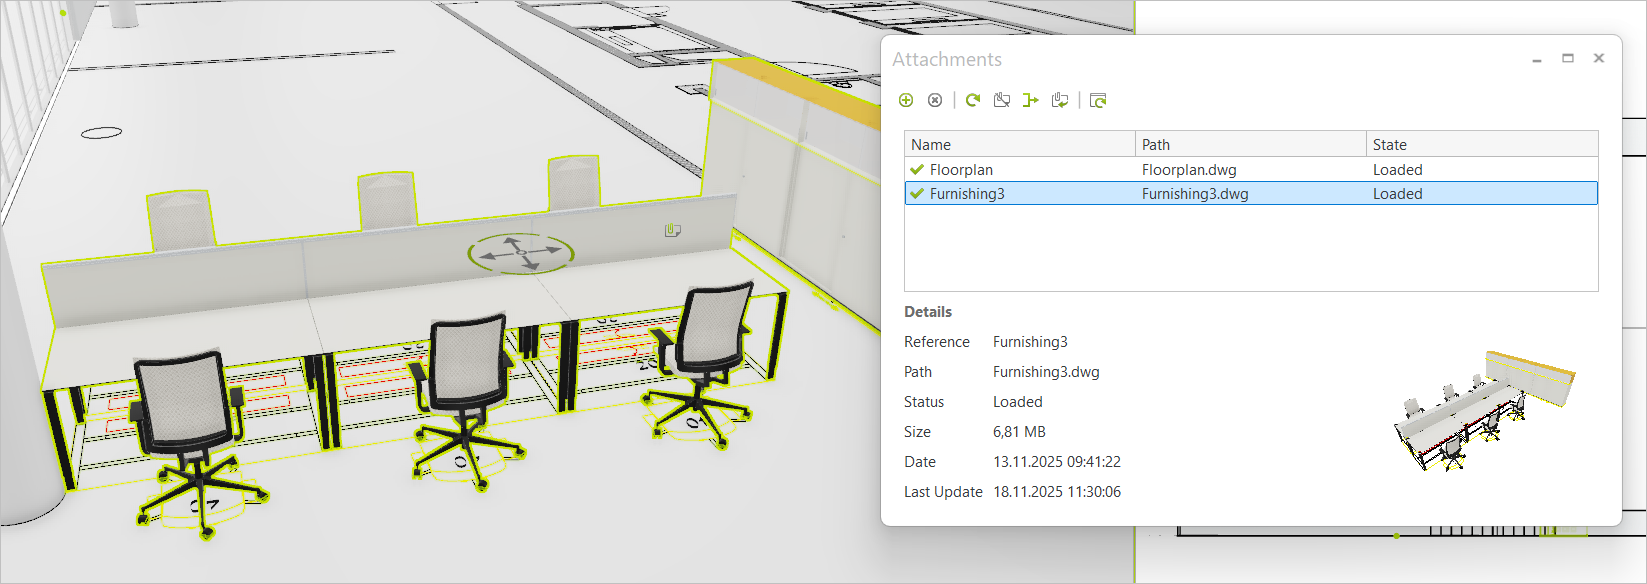Close the Attachments window
This screenshot has width=1647, height=584.
click(1599, 58)
